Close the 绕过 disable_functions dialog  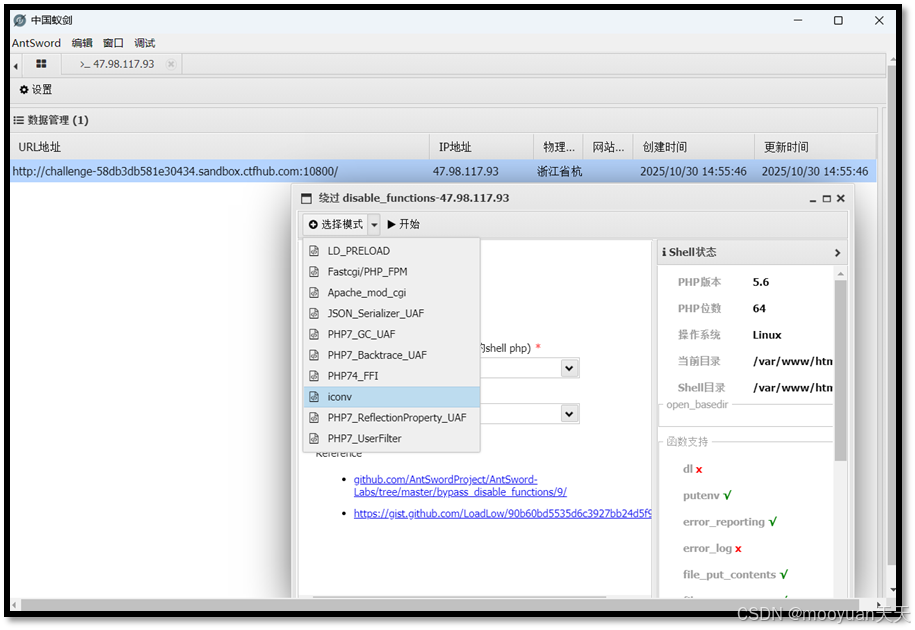pos(841,199)
